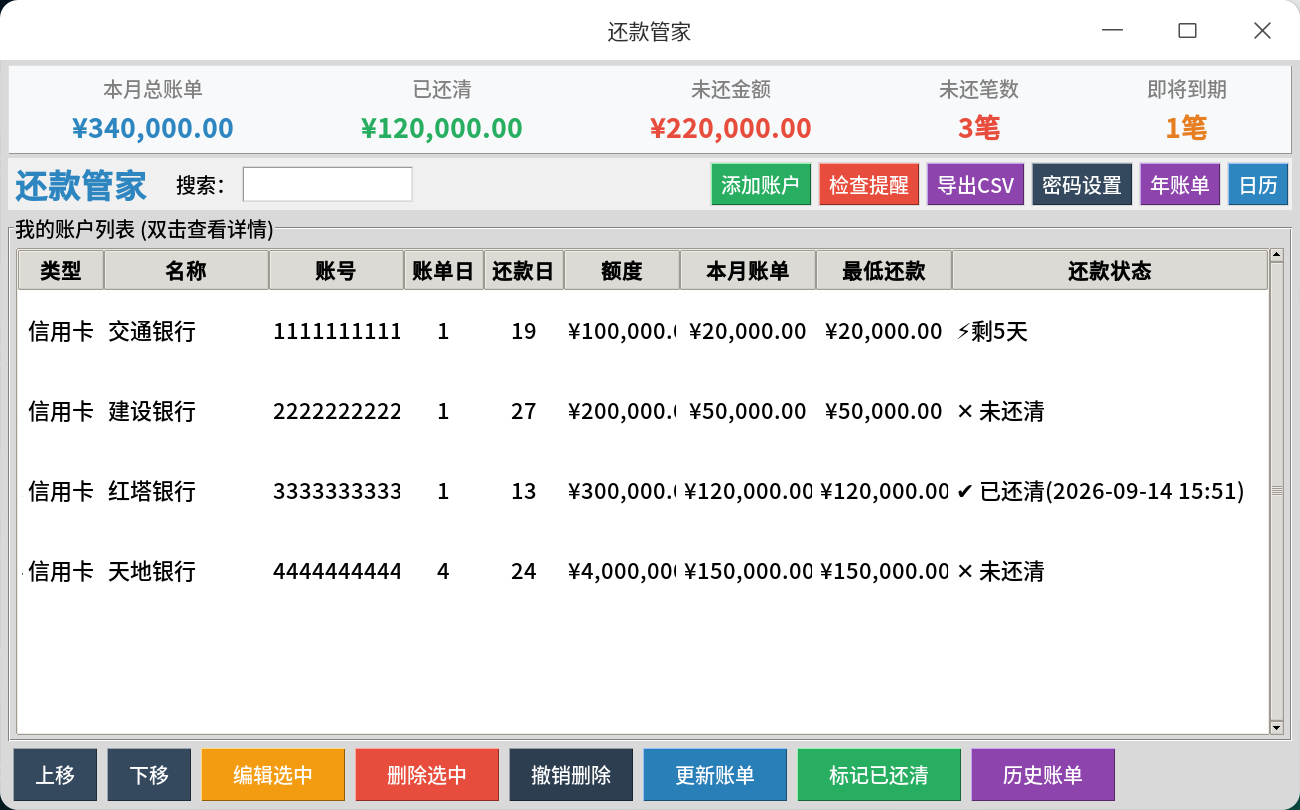1300x810 pixels.
Task: Delete selected account with 删除选中
Action: pyautogui.click(x=427, y=775)
